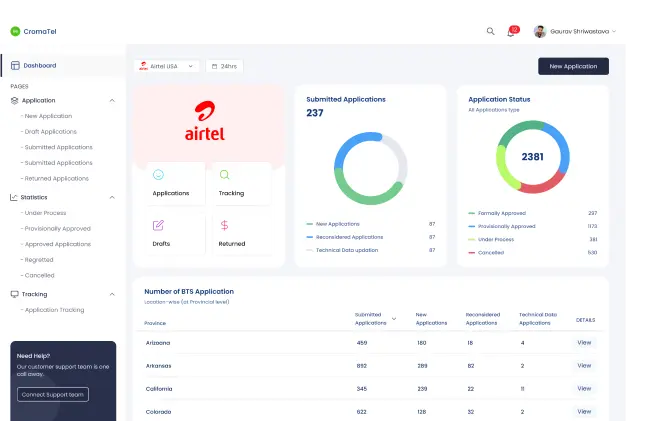Go to the Dashboard menu item
The height and width of the screenshot is (421, 645).
click(63, 65)
